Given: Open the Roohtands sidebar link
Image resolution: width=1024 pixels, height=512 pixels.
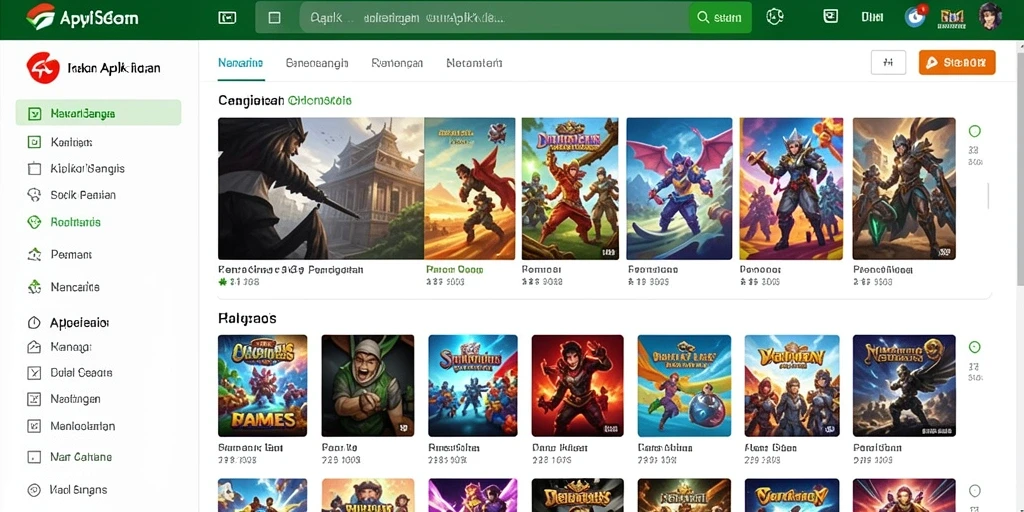Looking at the screenshot, I should point(75,222).
